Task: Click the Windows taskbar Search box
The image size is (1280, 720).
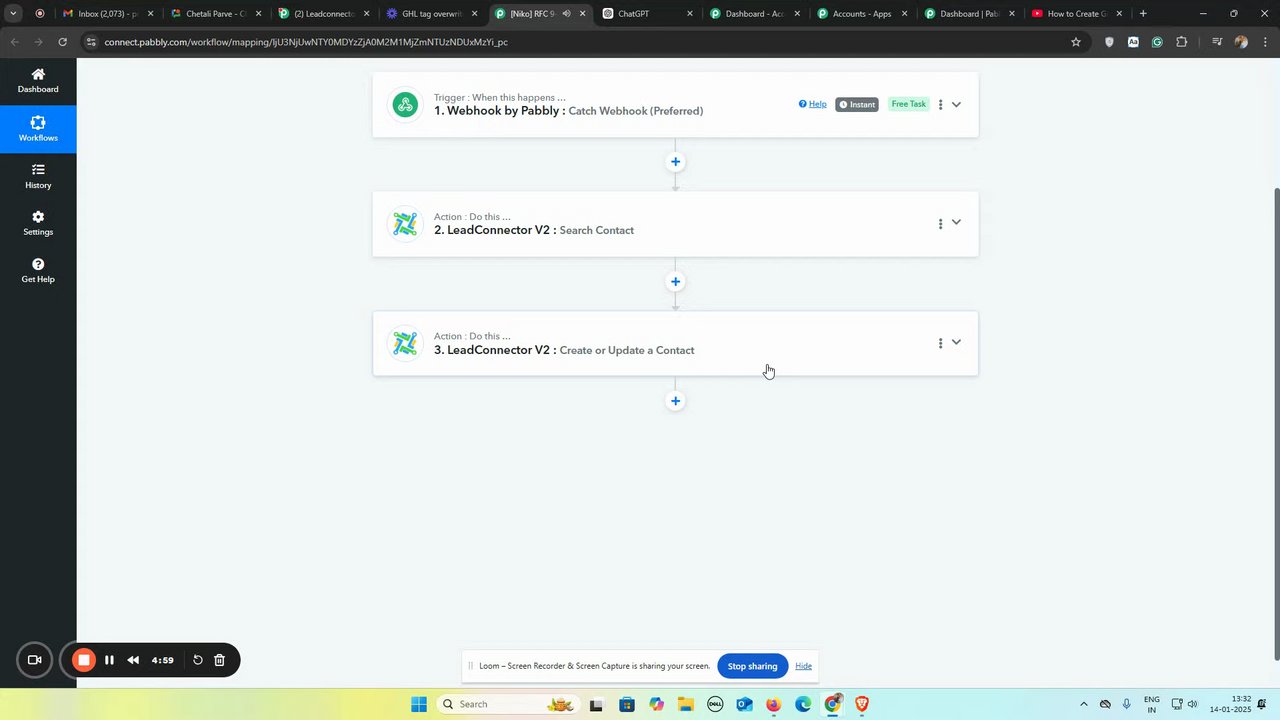Action: coord(508,704)
